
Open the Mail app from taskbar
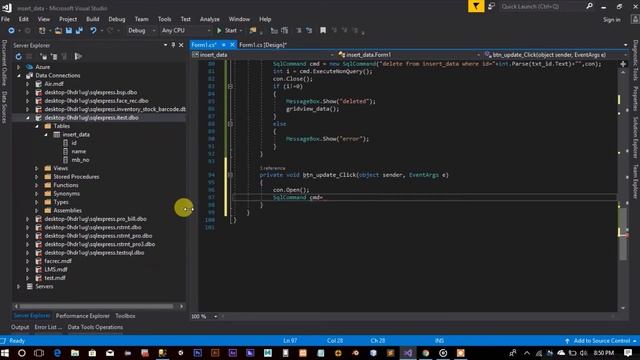coord(110,353)
